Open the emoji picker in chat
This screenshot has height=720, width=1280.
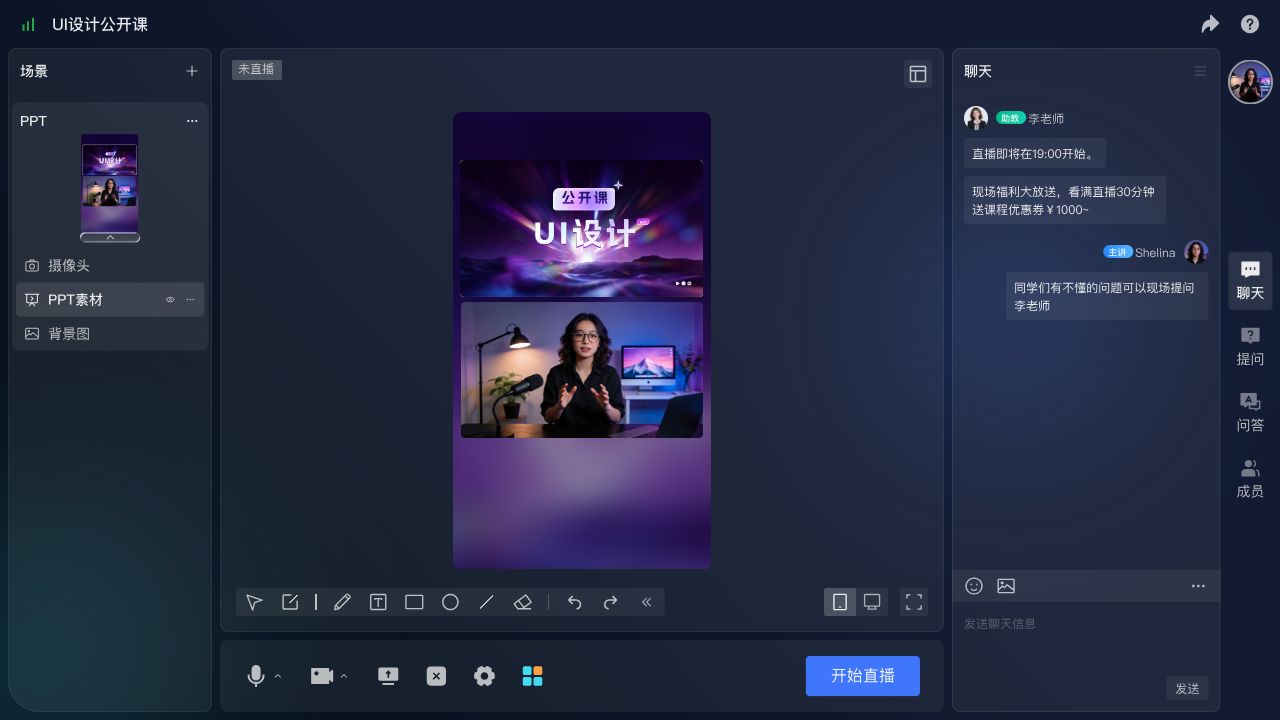pos(974,586)
